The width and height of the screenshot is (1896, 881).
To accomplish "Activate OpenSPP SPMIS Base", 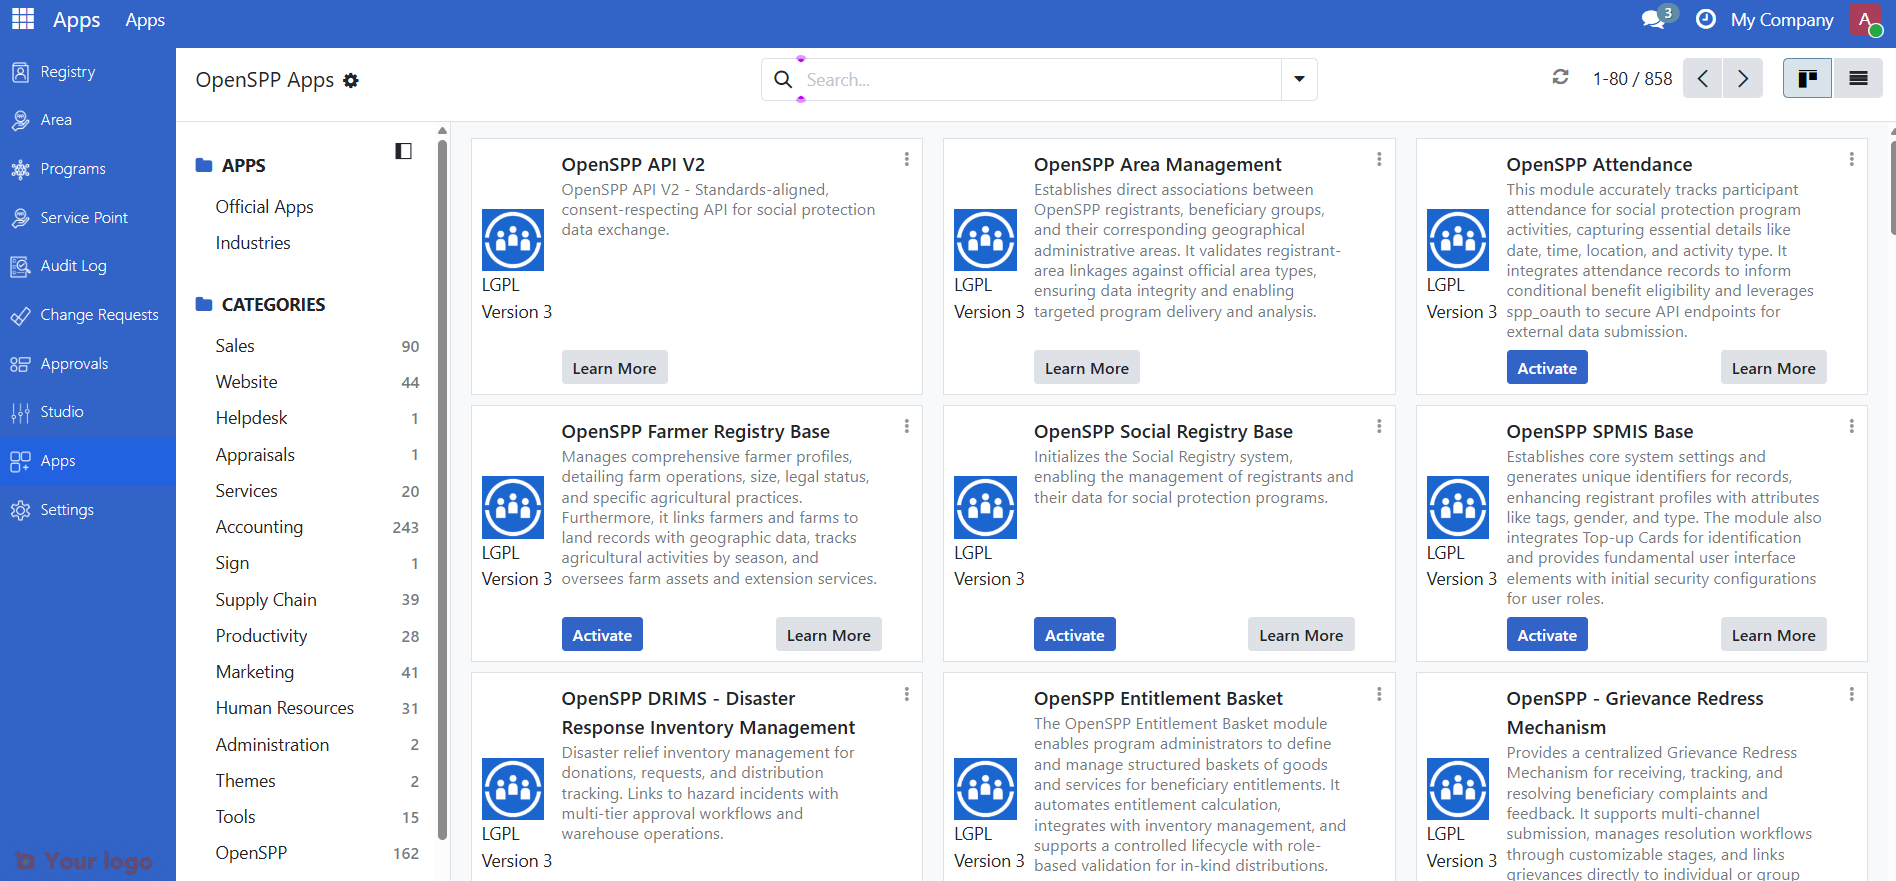I will pos(1547,635).
